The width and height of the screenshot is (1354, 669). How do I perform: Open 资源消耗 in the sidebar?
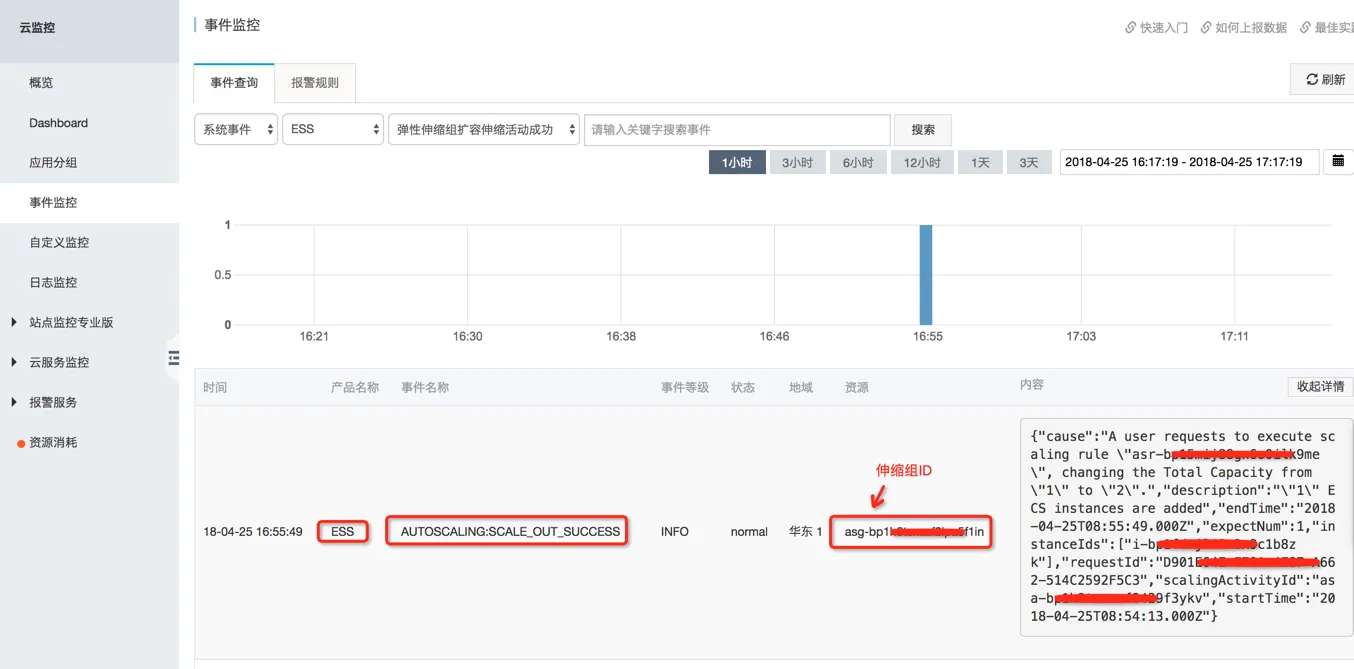(x=53, y=442)
